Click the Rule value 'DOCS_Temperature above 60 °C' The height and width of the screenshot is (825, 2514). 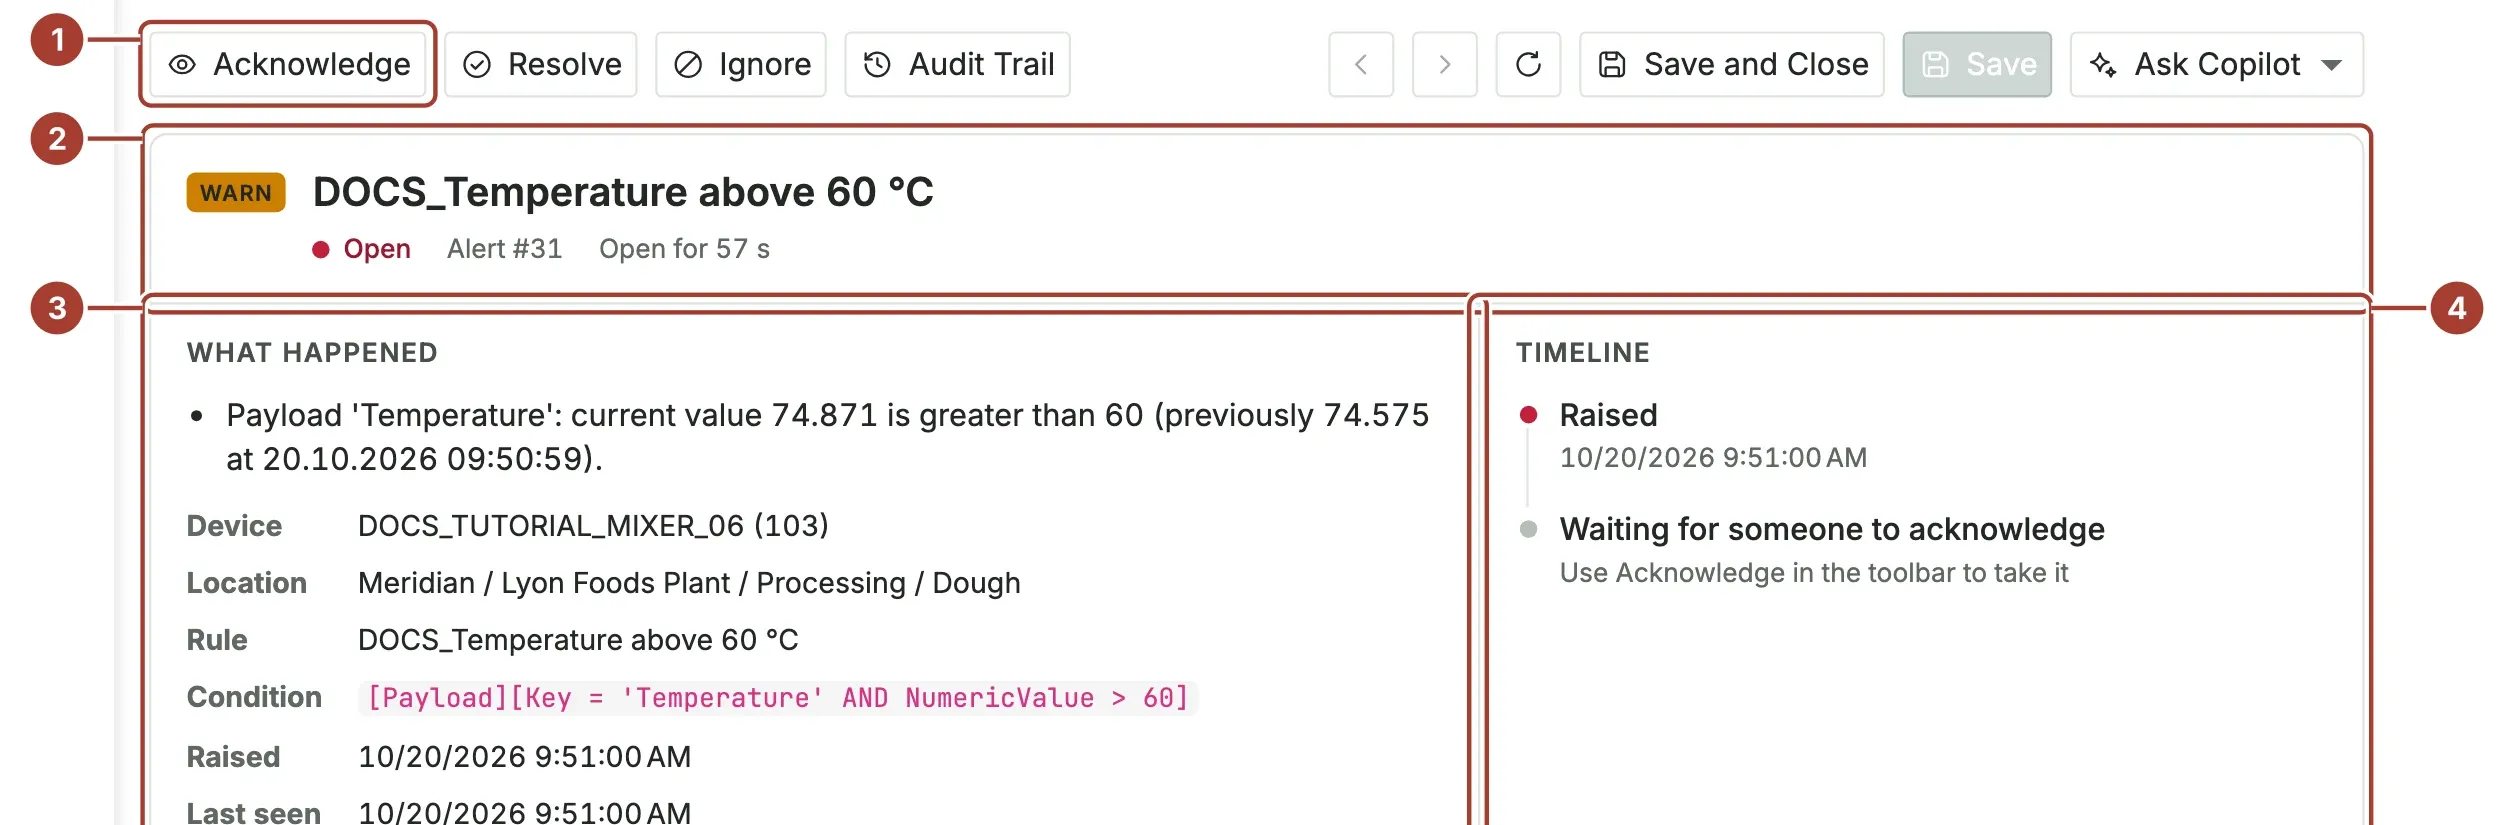pyautogui.click(x=578, y=639)
